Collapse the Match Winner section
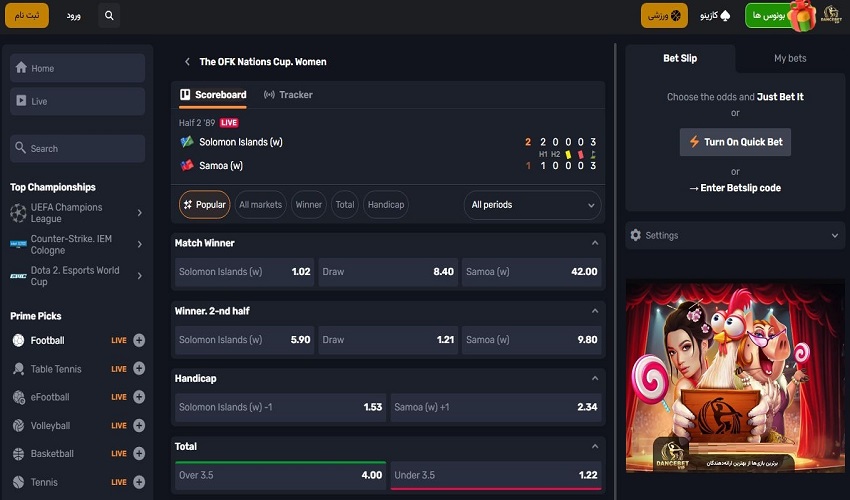The width and height of the screenshot is (850, 500). [595, 243]
